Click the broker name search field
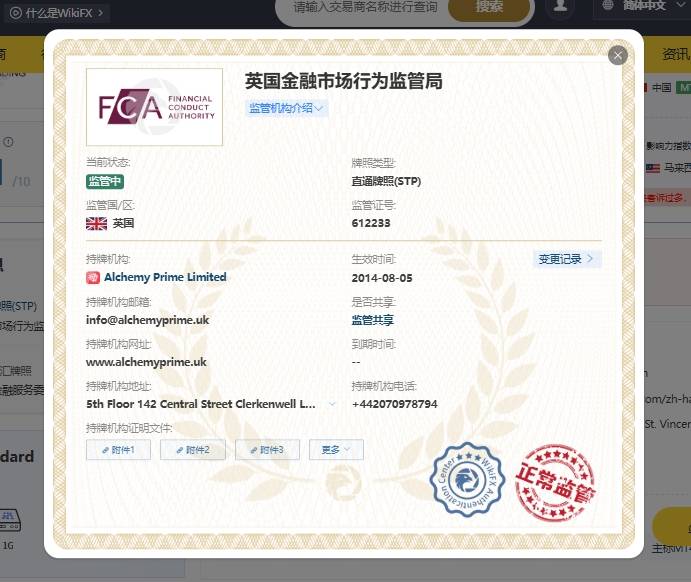The image size is (691, 582). coord(365,7)
